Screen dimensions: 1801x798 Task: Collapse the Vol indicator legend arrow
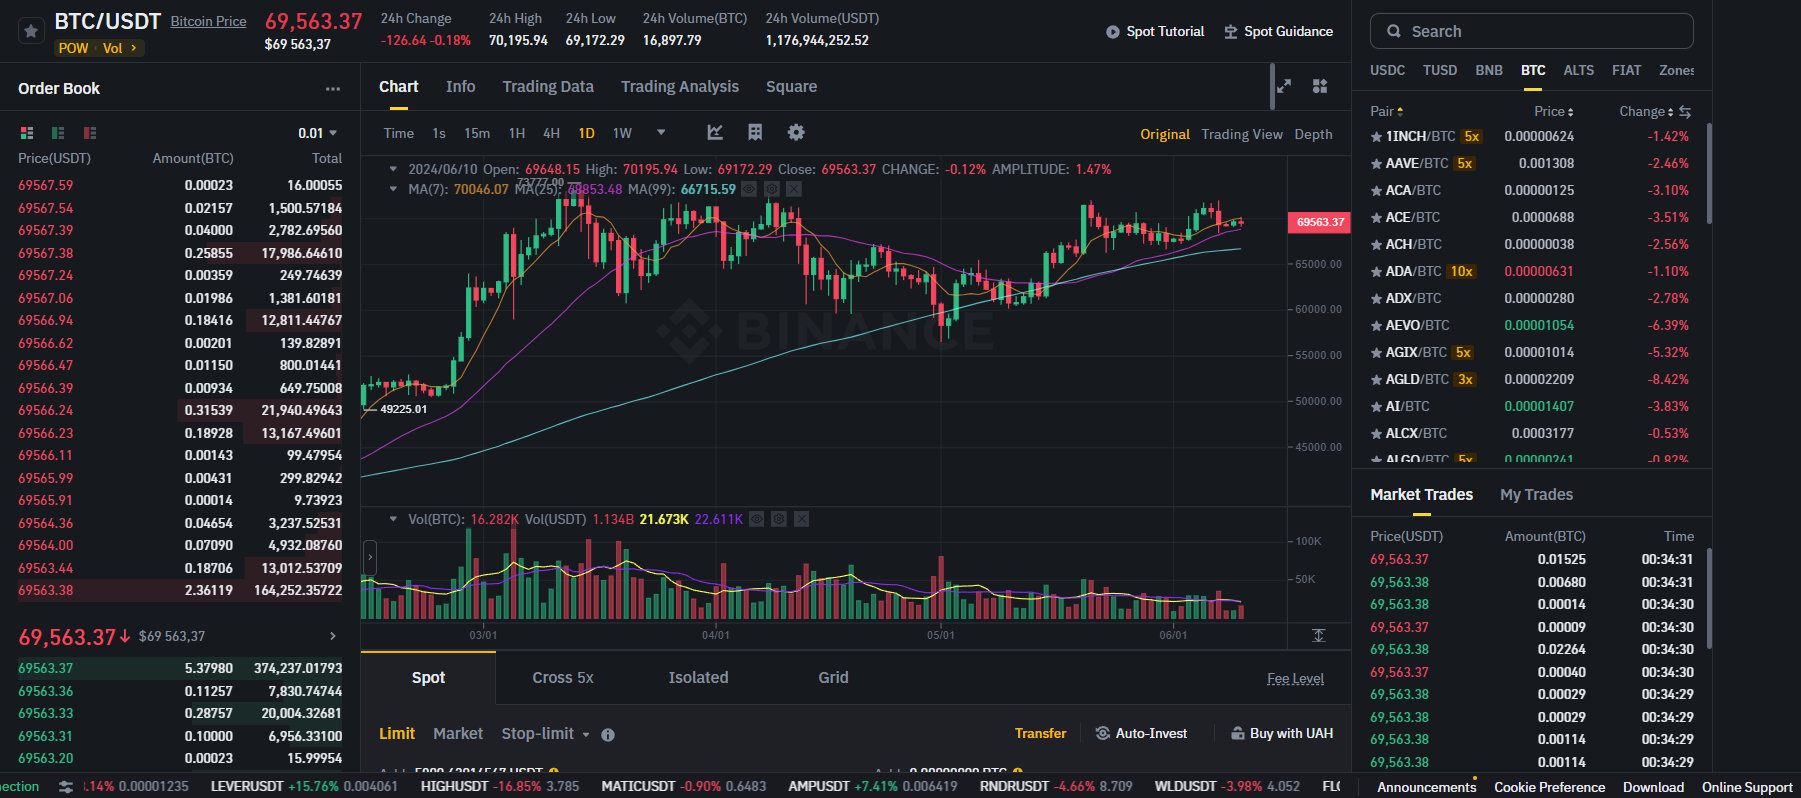[393, 519]
